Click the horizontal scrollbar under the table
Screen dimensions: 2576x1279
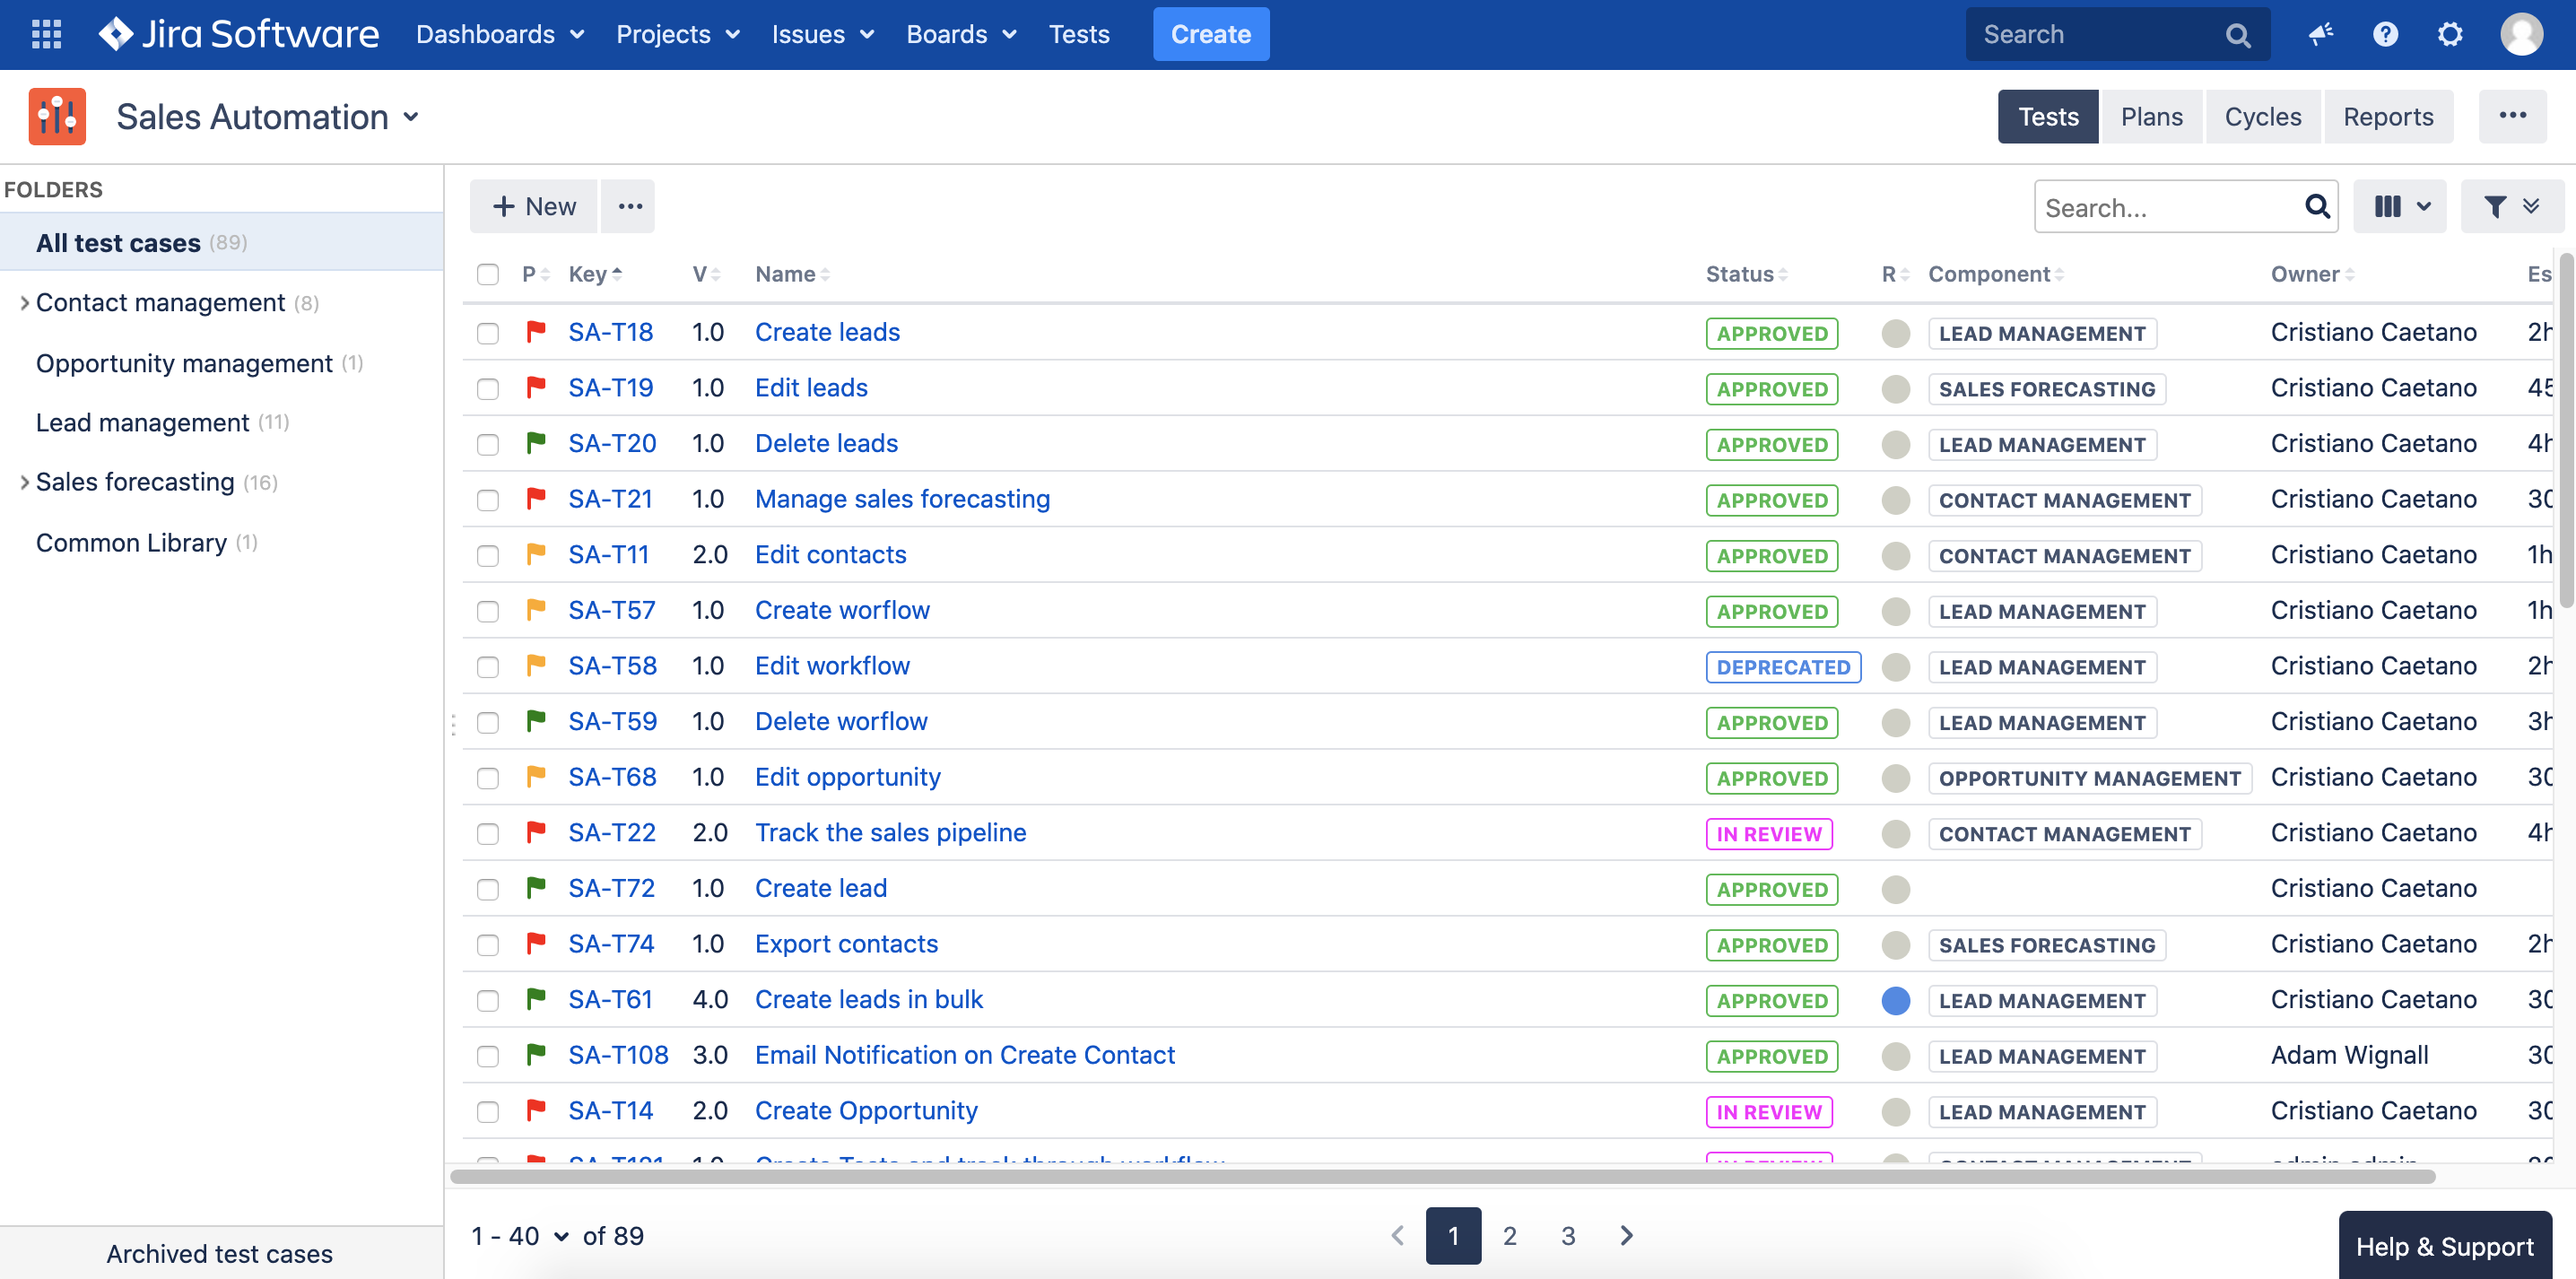click(1442, 1176)
